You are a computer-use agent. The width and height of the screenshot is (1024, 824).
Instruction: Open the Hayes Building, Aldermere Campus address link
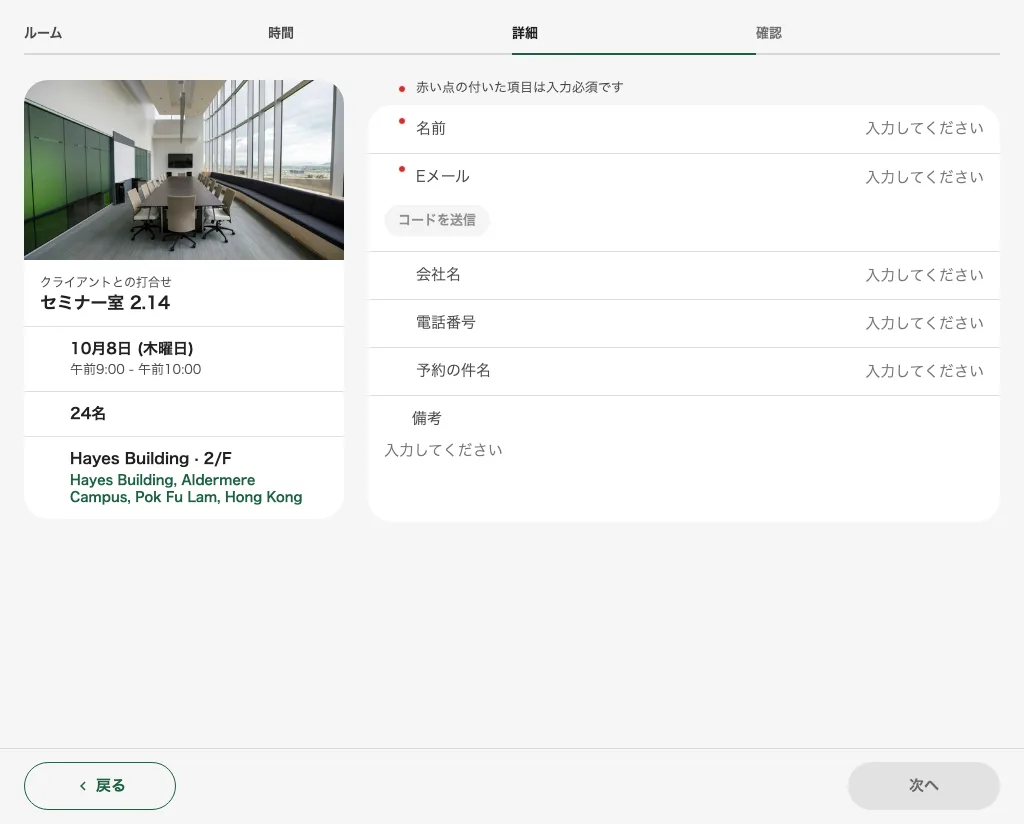click(x=186, y=488)
